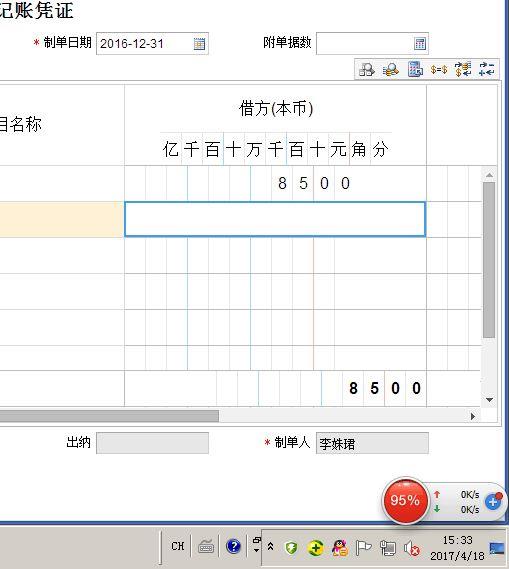This screenshot has height=569, width=509.
Task: Click the horizontal scrollbar right arrow
Action: point(473,416)
